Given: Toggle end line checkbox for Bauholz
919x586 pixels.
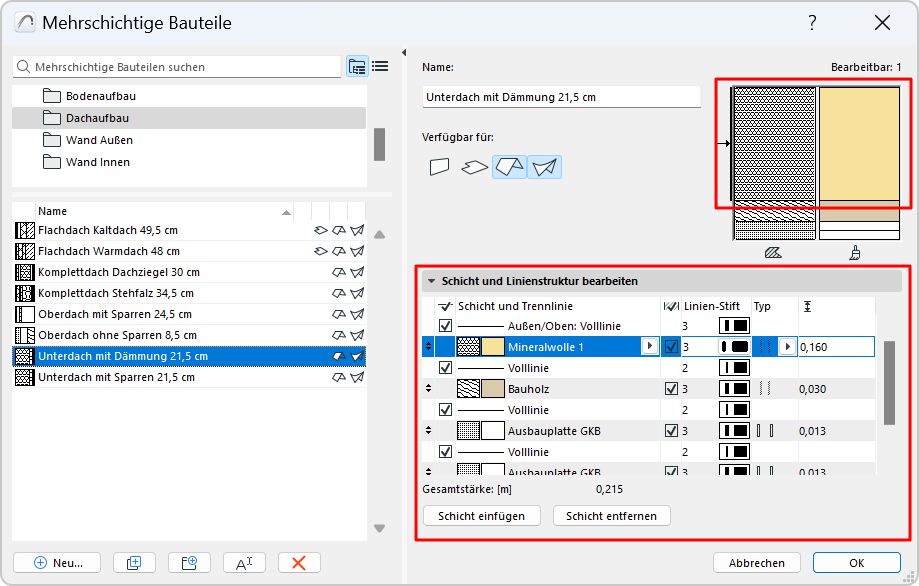Looking at the screenshot, I should [672, 389].
